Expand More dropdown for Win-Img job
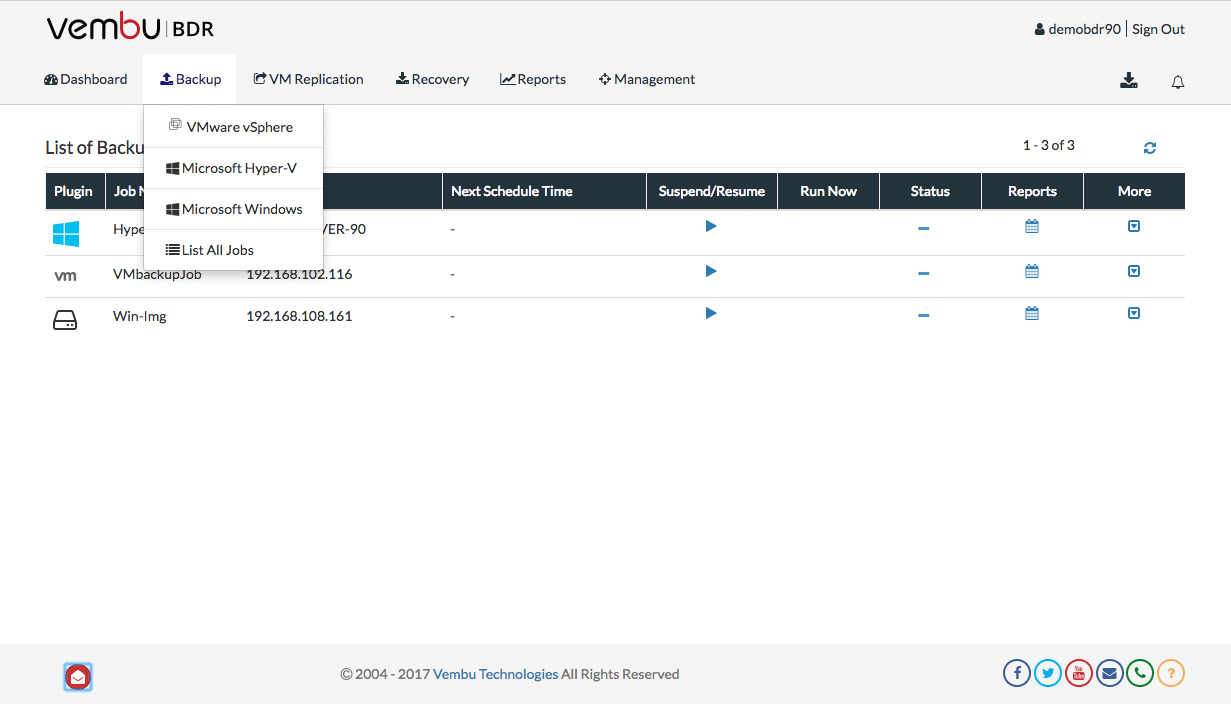The height and width of the screenshot is (704, 1231). pos(1134,313)
